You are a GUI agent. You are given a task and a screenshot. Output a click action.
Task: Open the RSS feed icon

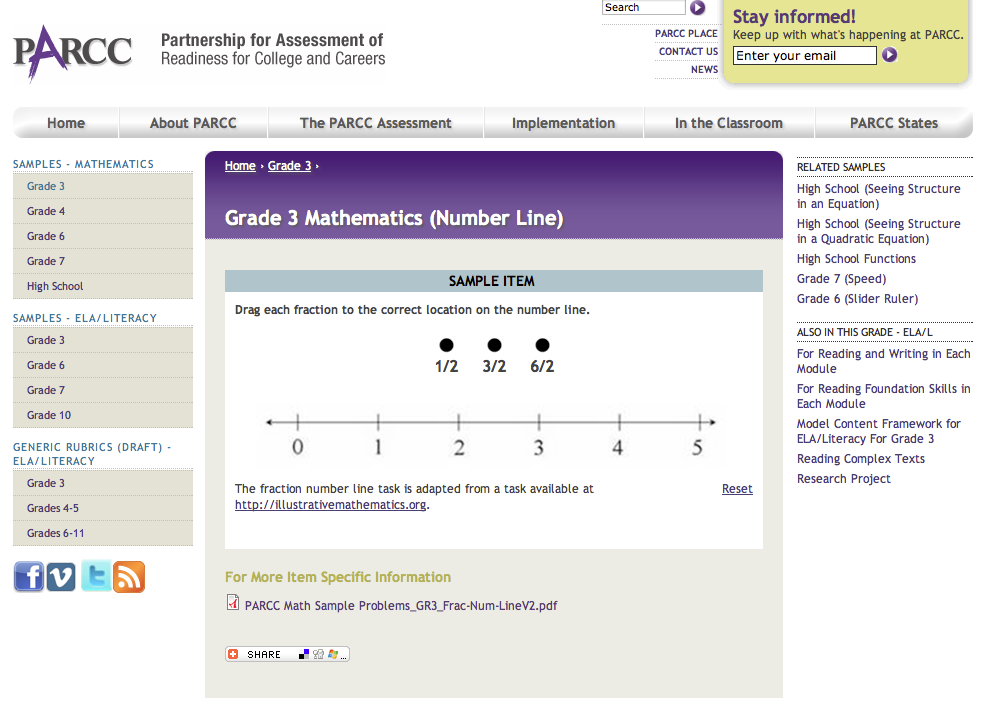[x=129, y=576]
